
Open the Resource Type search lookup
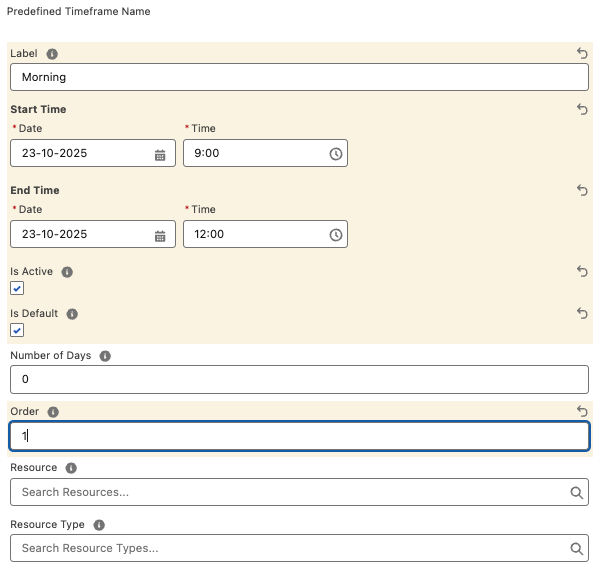pyautogui.click(x=290, y=548)
